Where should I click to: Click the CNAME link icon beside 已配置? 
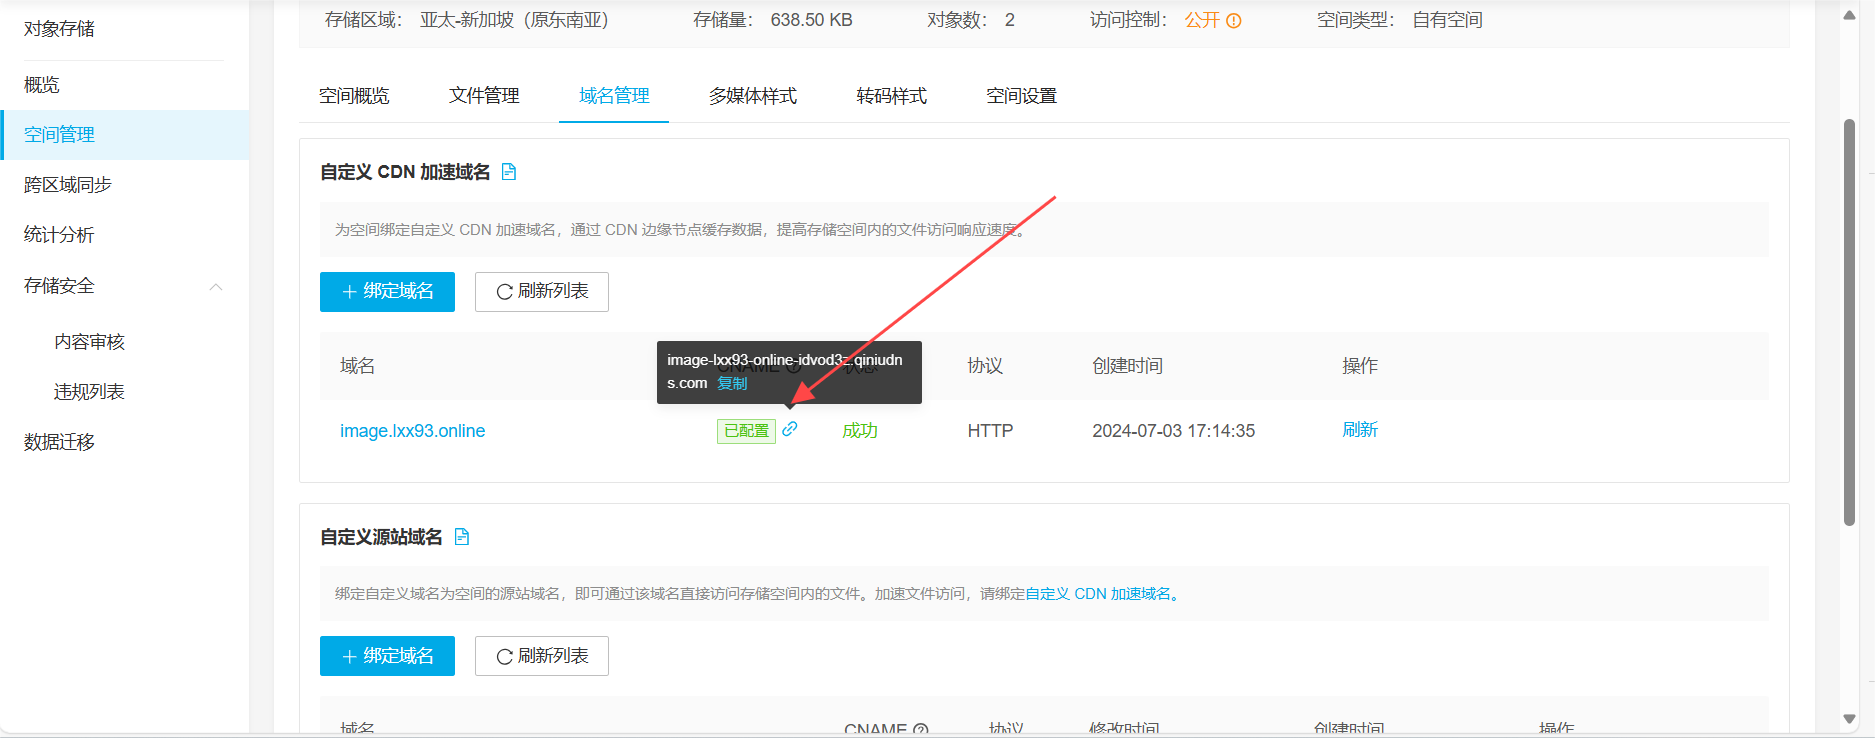coord(790,429)
